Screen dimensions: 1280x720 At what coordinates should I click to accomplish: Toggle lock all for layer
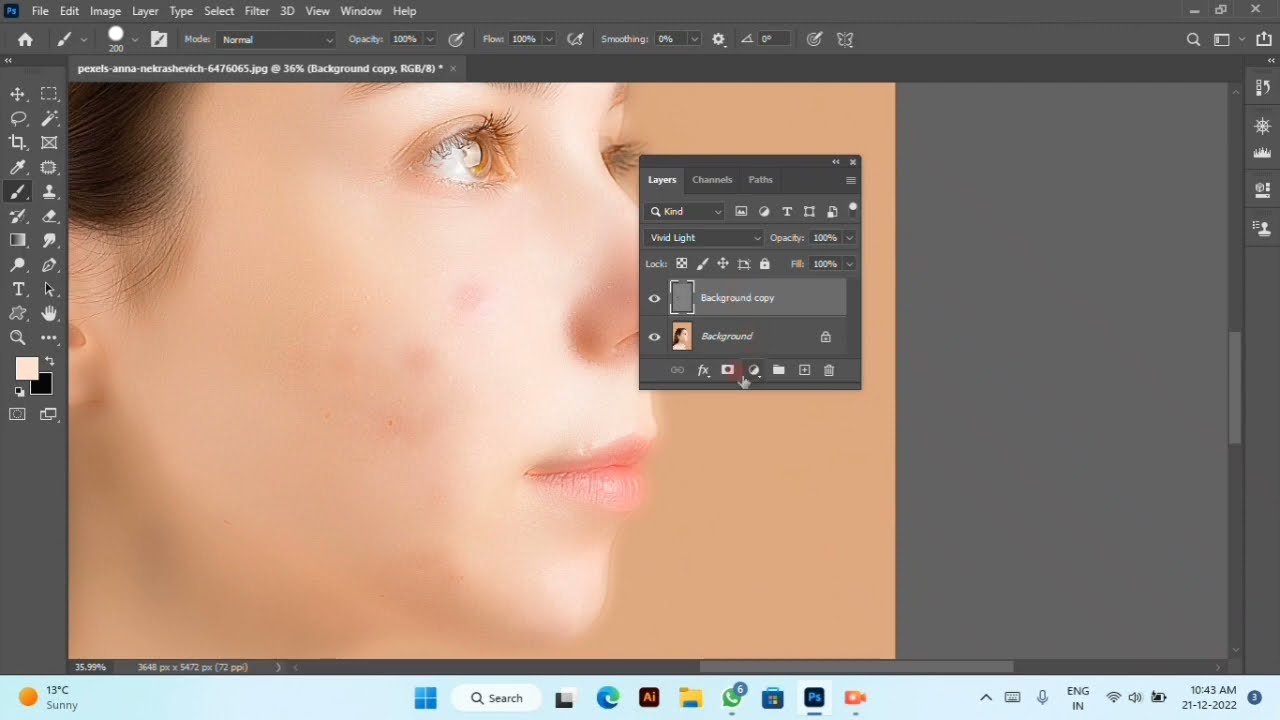(x=765, y=264)
